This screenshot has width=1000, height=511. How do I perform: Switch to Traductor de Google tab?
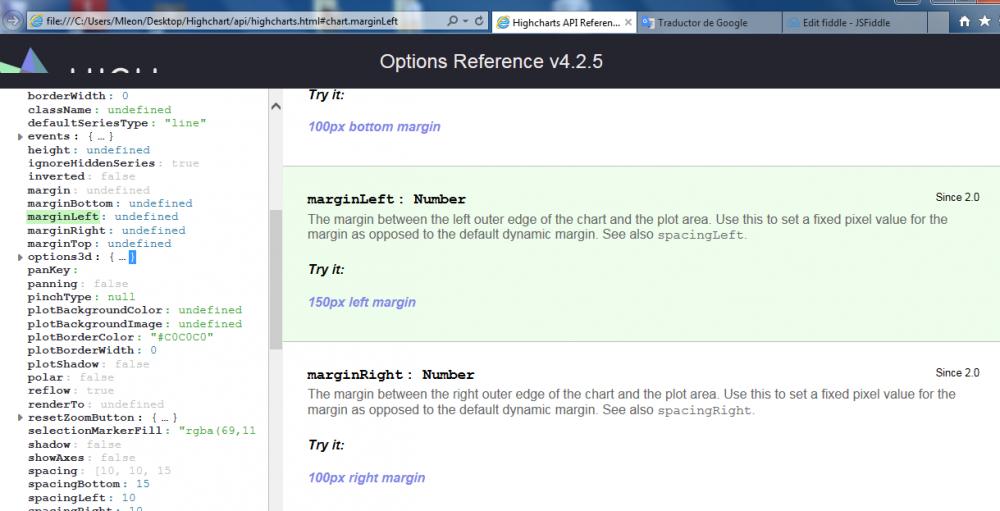tap(709, 22)
